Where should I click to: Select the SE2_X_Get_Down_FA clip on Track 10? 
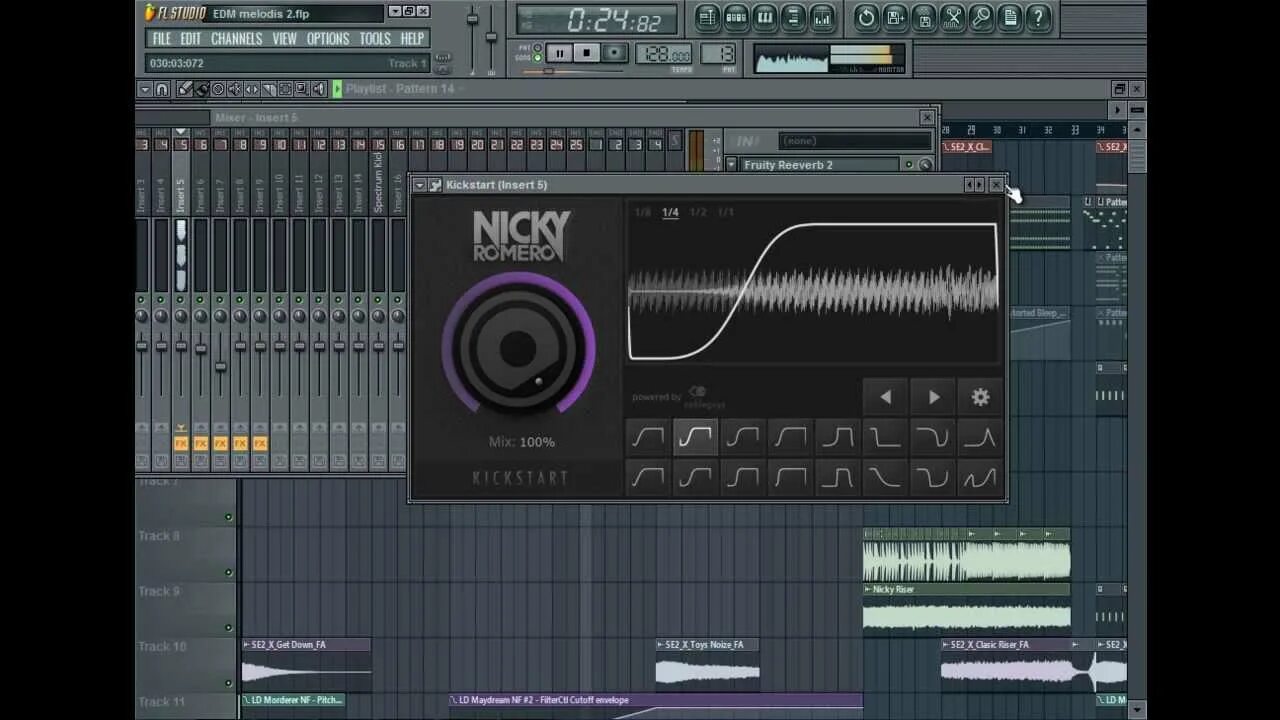click(306, 664)
